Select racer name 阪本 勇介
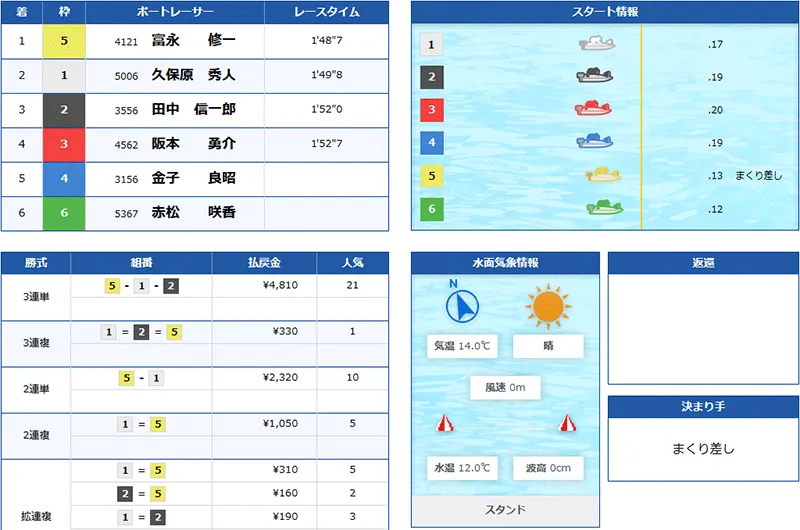 pyautogui.click(x=193, y=144)
